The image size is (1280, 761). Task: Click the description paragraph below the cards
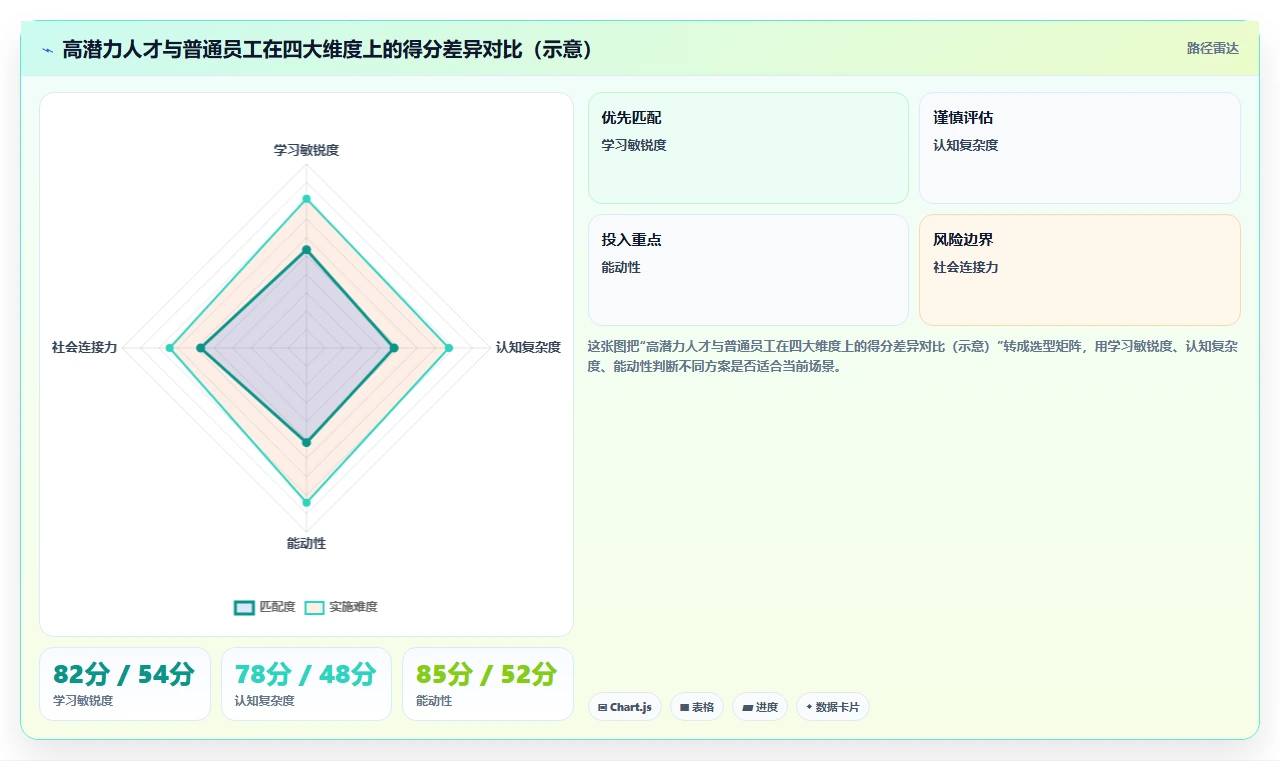coord(914,356)
